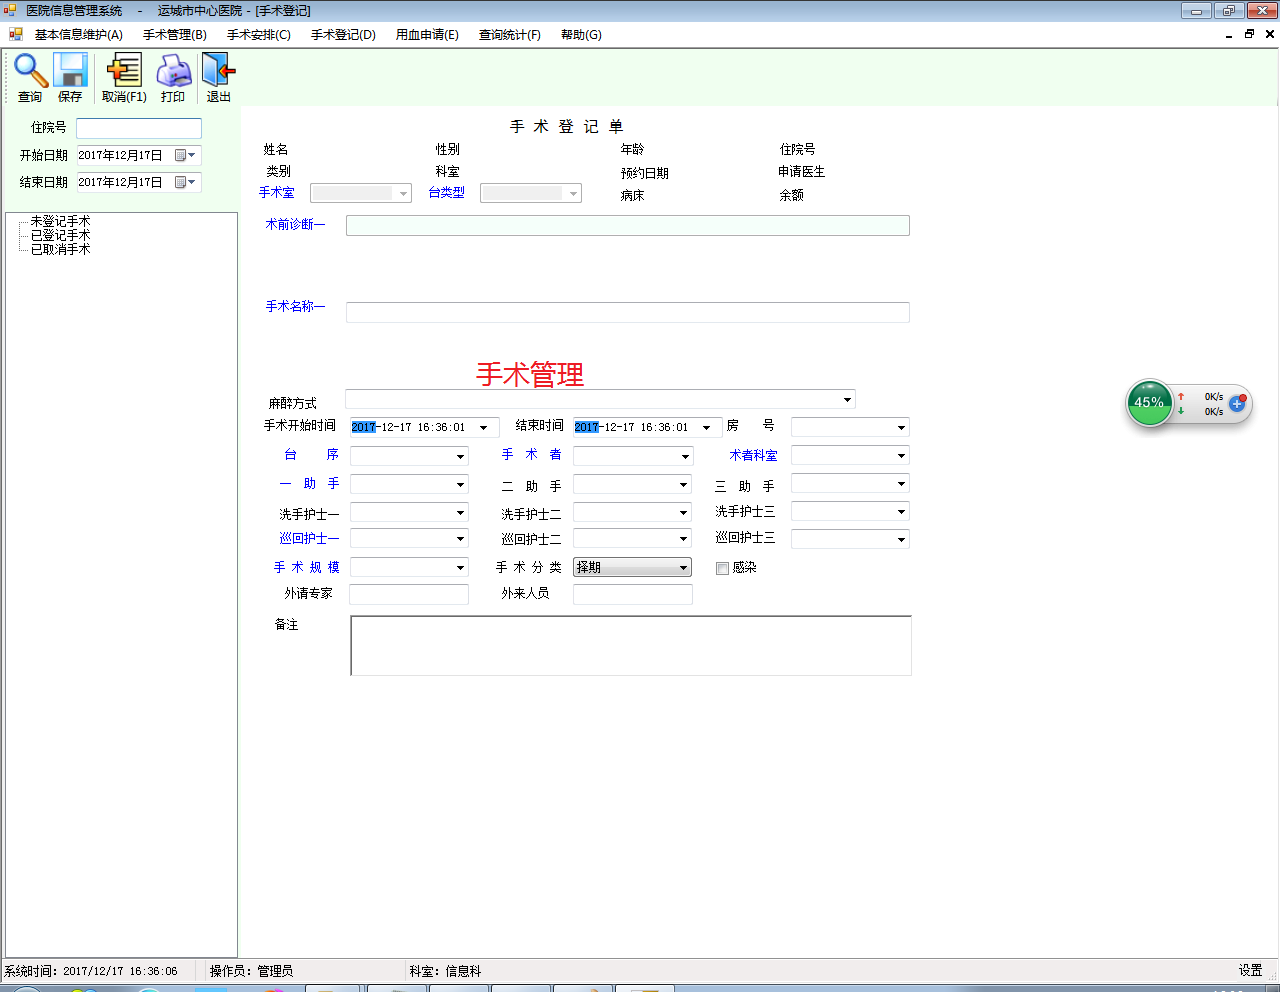Expand the 一助手 dropdown
The width and height of the screenshot is (1280, 992).
pyautogui.click(x=460, y=484)
